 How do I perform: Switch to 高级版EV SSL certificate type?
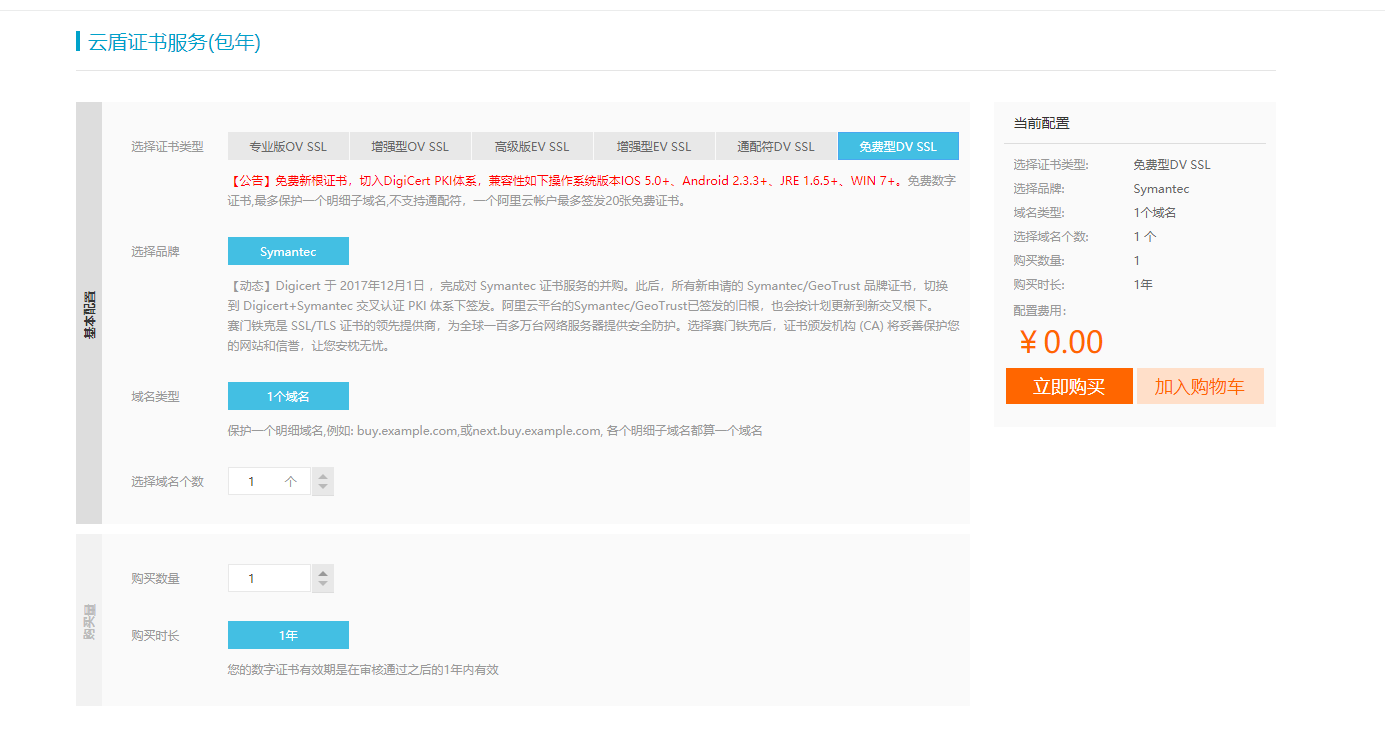pos(532,145)
